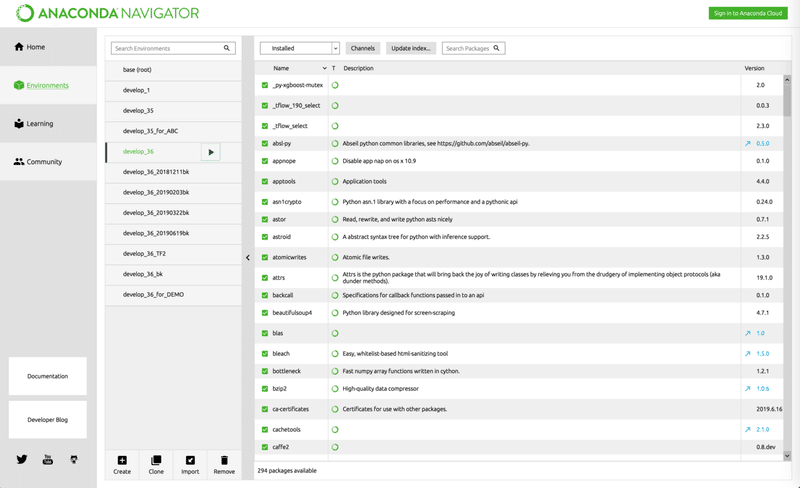Click the Anaconda Navigator logo
The image size is (800, 488).
107,13
